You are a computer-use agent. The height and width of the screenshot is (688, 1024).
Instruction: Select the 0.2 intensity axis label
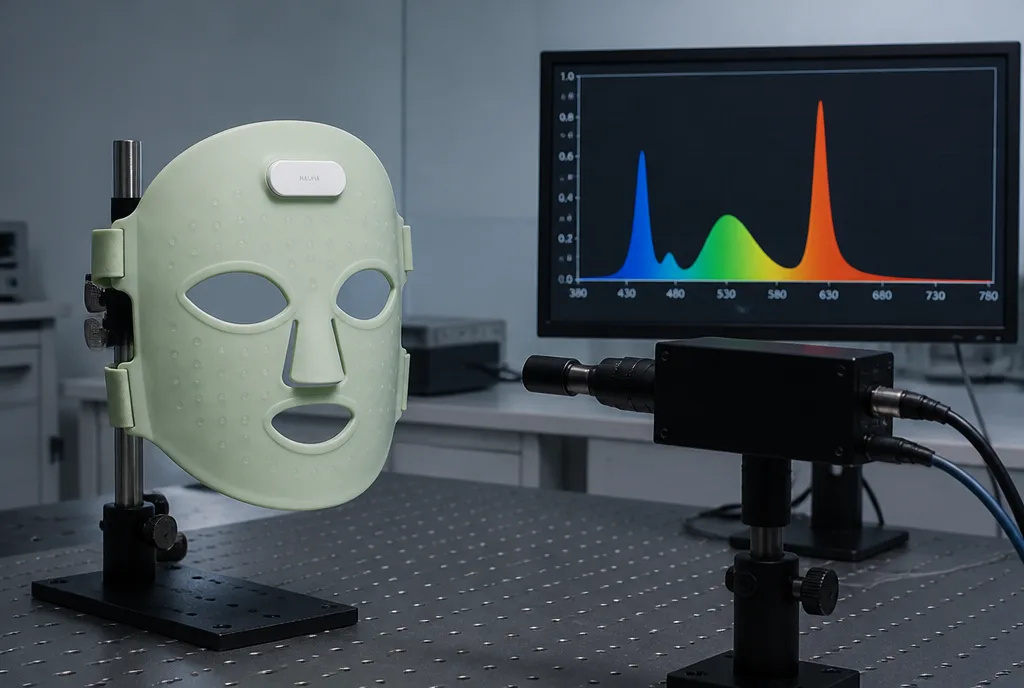[x=566, y=239]
